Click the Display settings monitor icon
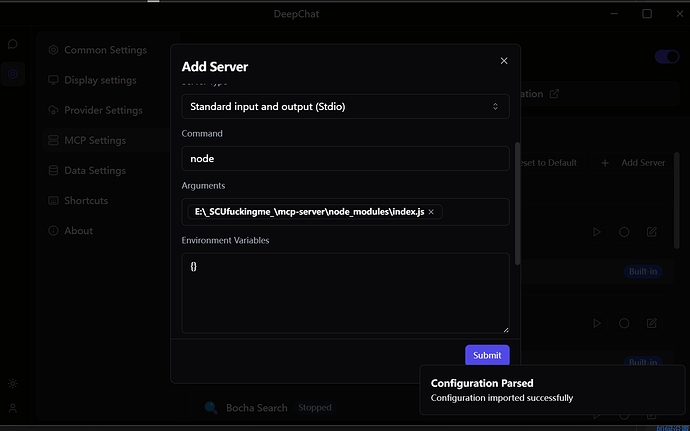This screenshot has width=690, height=431. click(53, 80)
